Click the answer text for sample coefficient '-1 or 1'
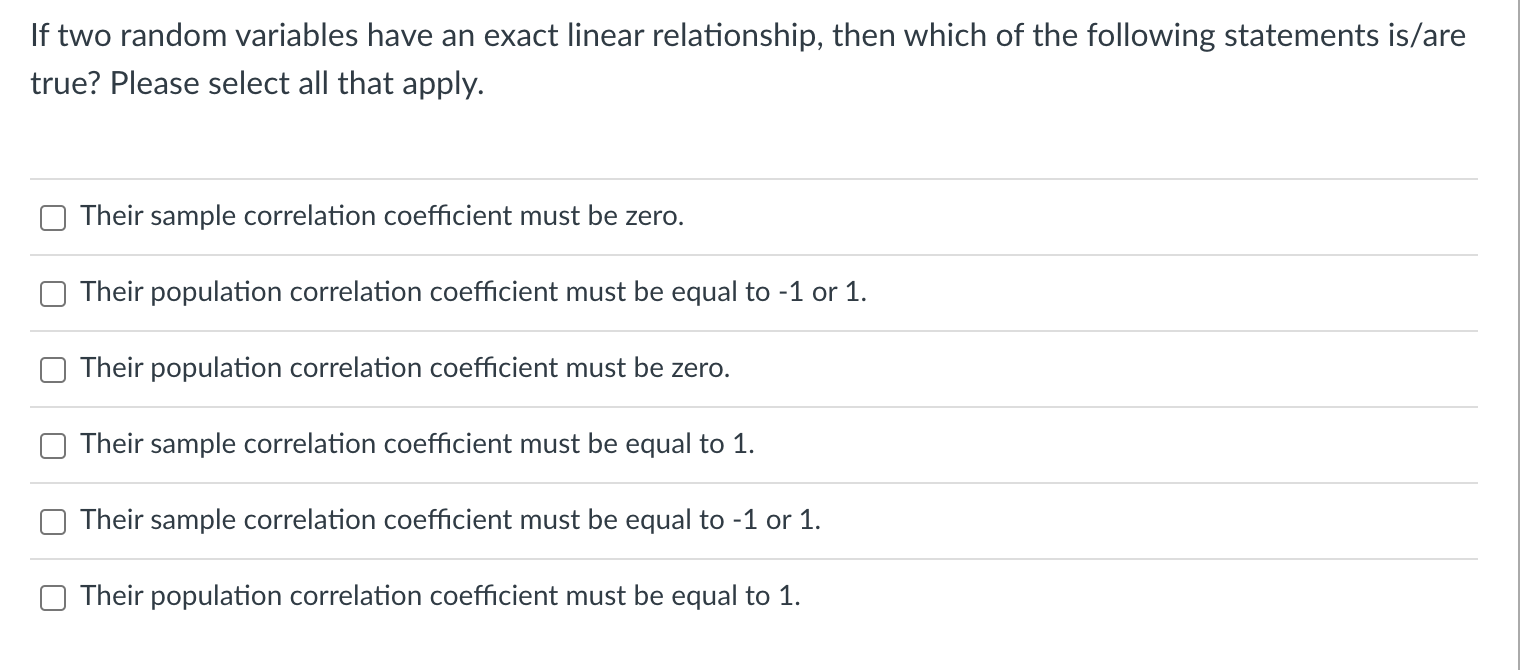Image resolution: width=1524 pixels, height=670 pixels. pyautogui.click(x=450, y=520)
